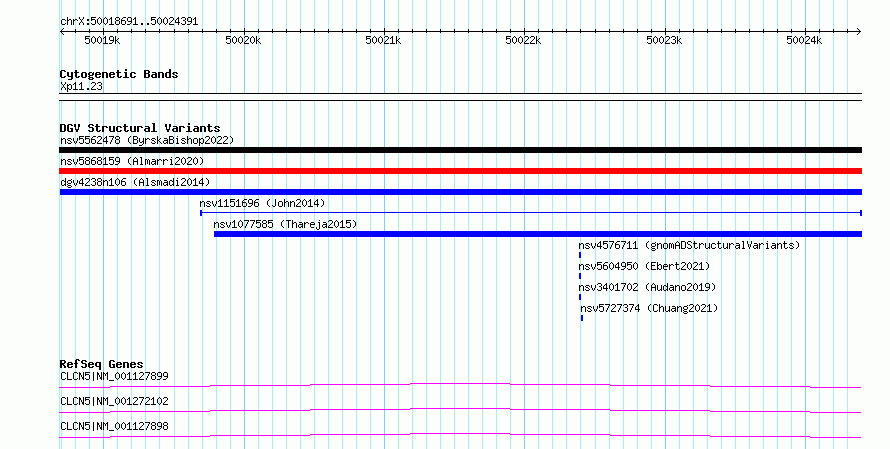Click the nsv3401702 (Audano2019) label

click(647, 287)
